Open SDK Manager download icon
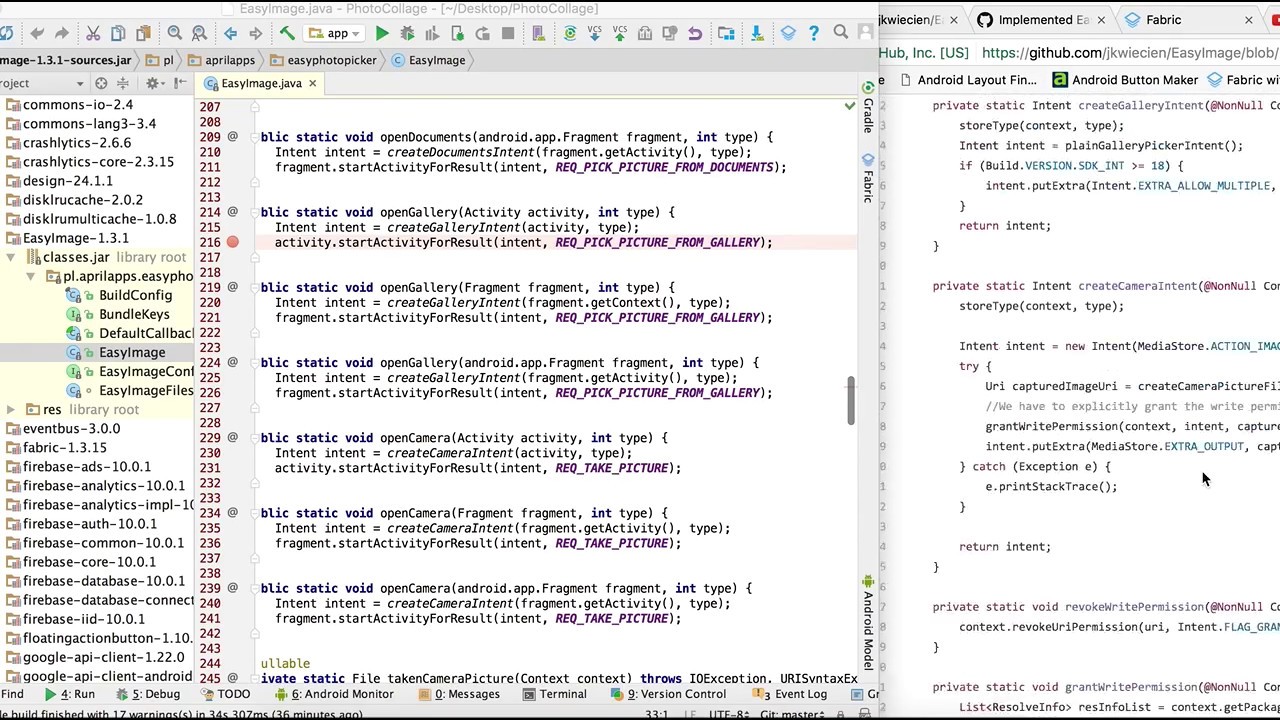 [757, 33]
